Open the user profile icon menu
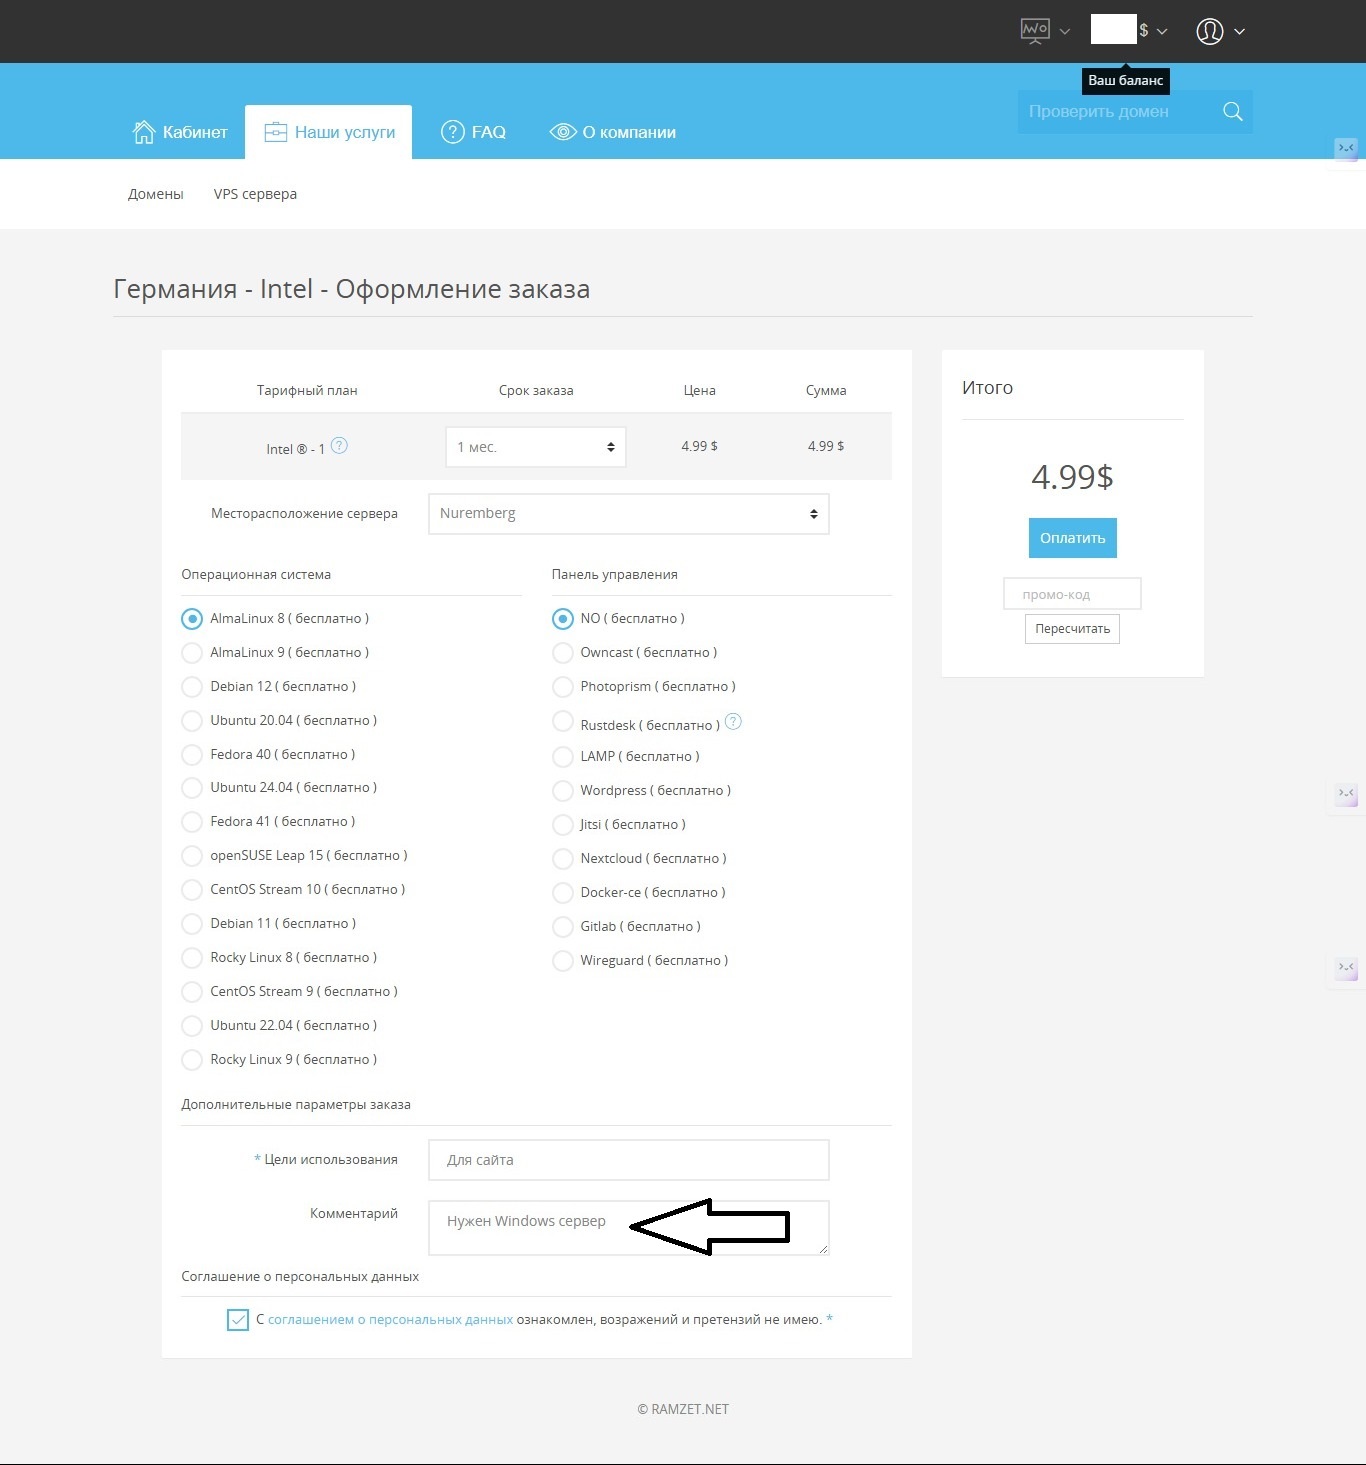This screenshot has height=1465, width=1366. tap(1210, 32)
